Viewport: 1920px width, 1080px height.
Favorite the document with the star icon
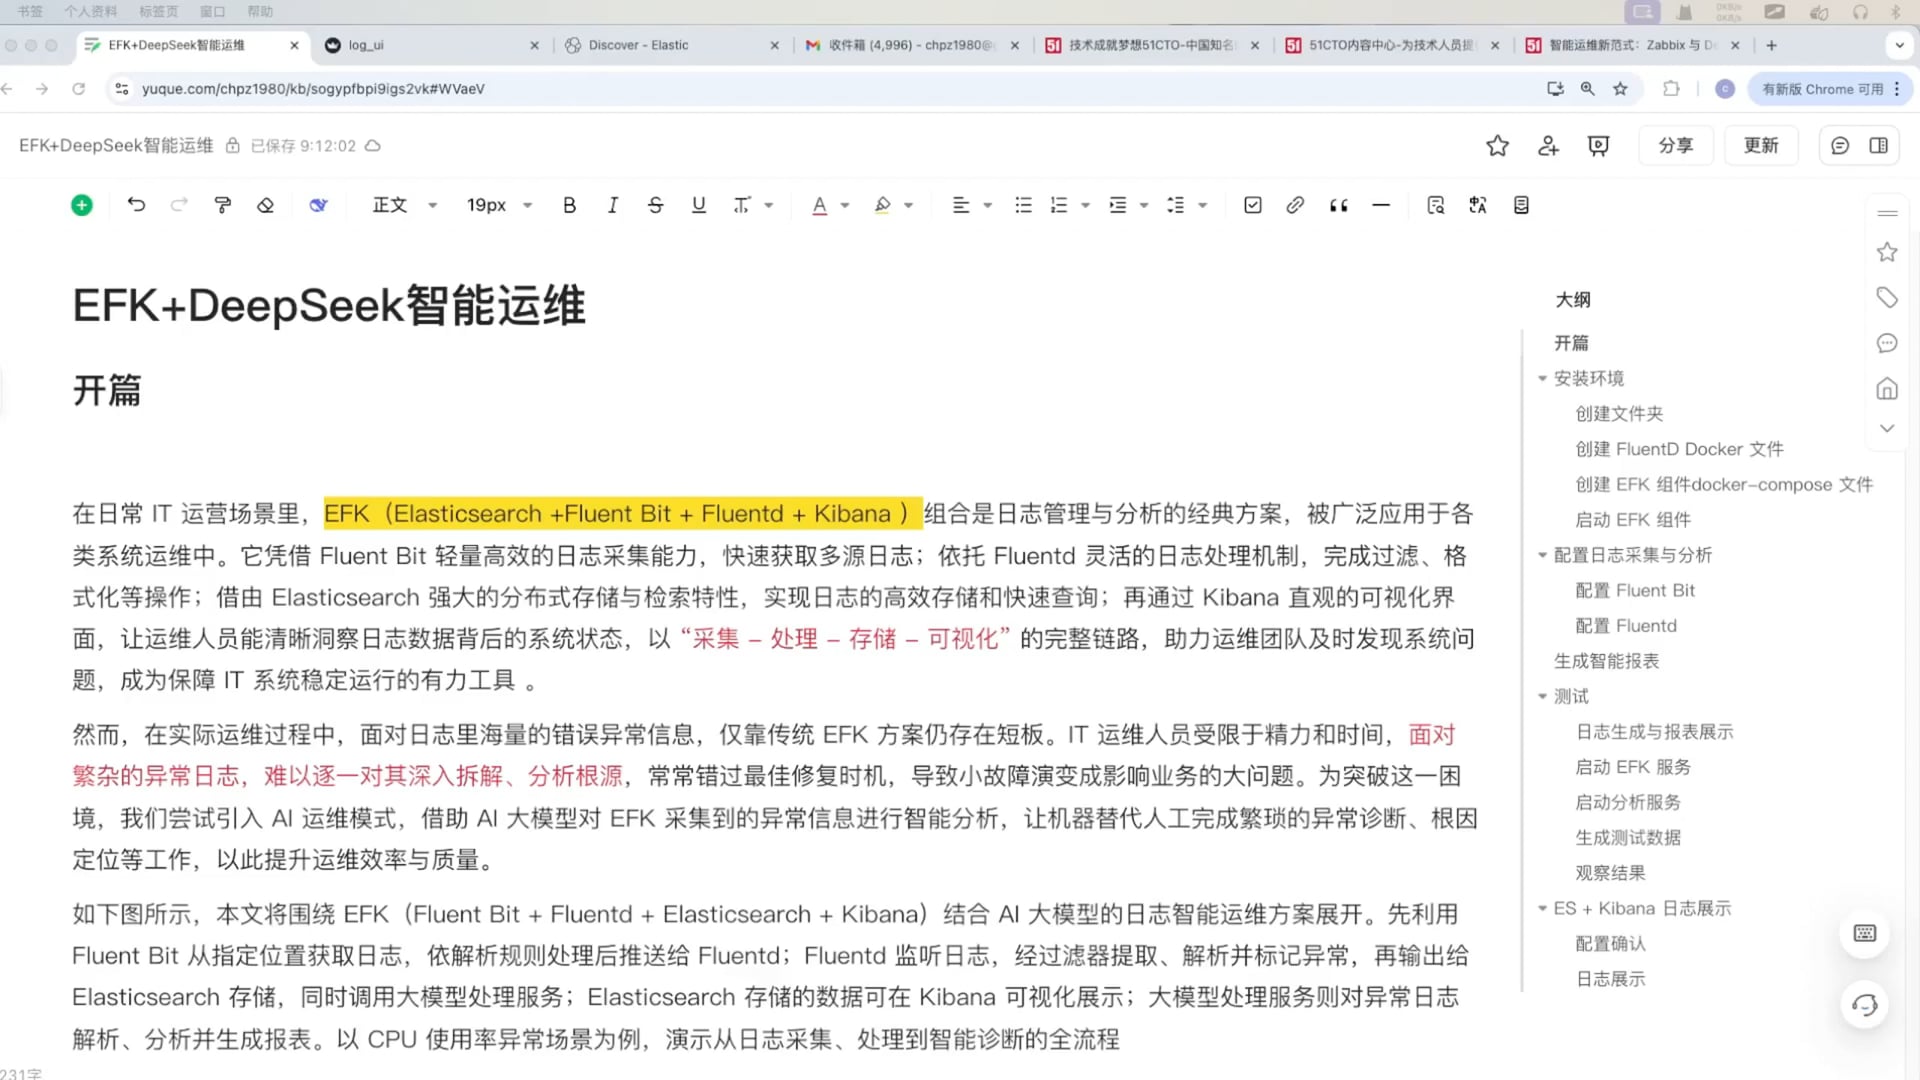[x=1497, y=146]
